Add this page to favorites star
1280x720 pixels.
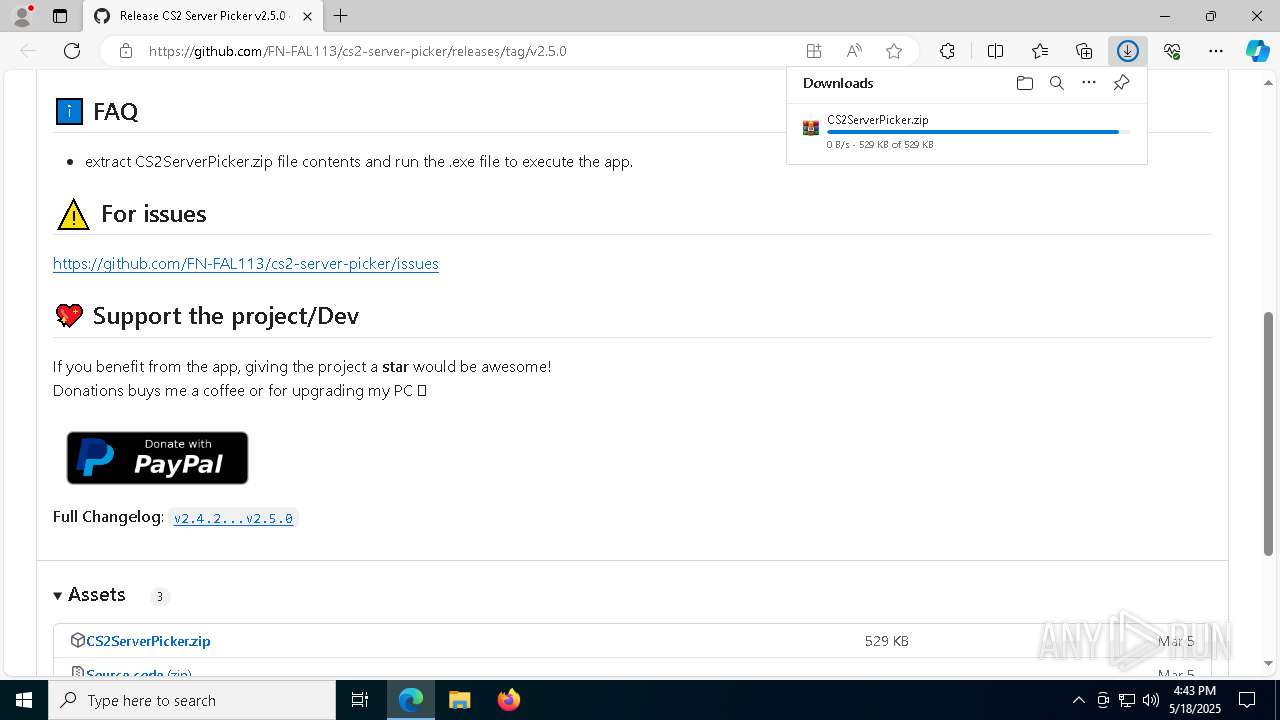894,51
